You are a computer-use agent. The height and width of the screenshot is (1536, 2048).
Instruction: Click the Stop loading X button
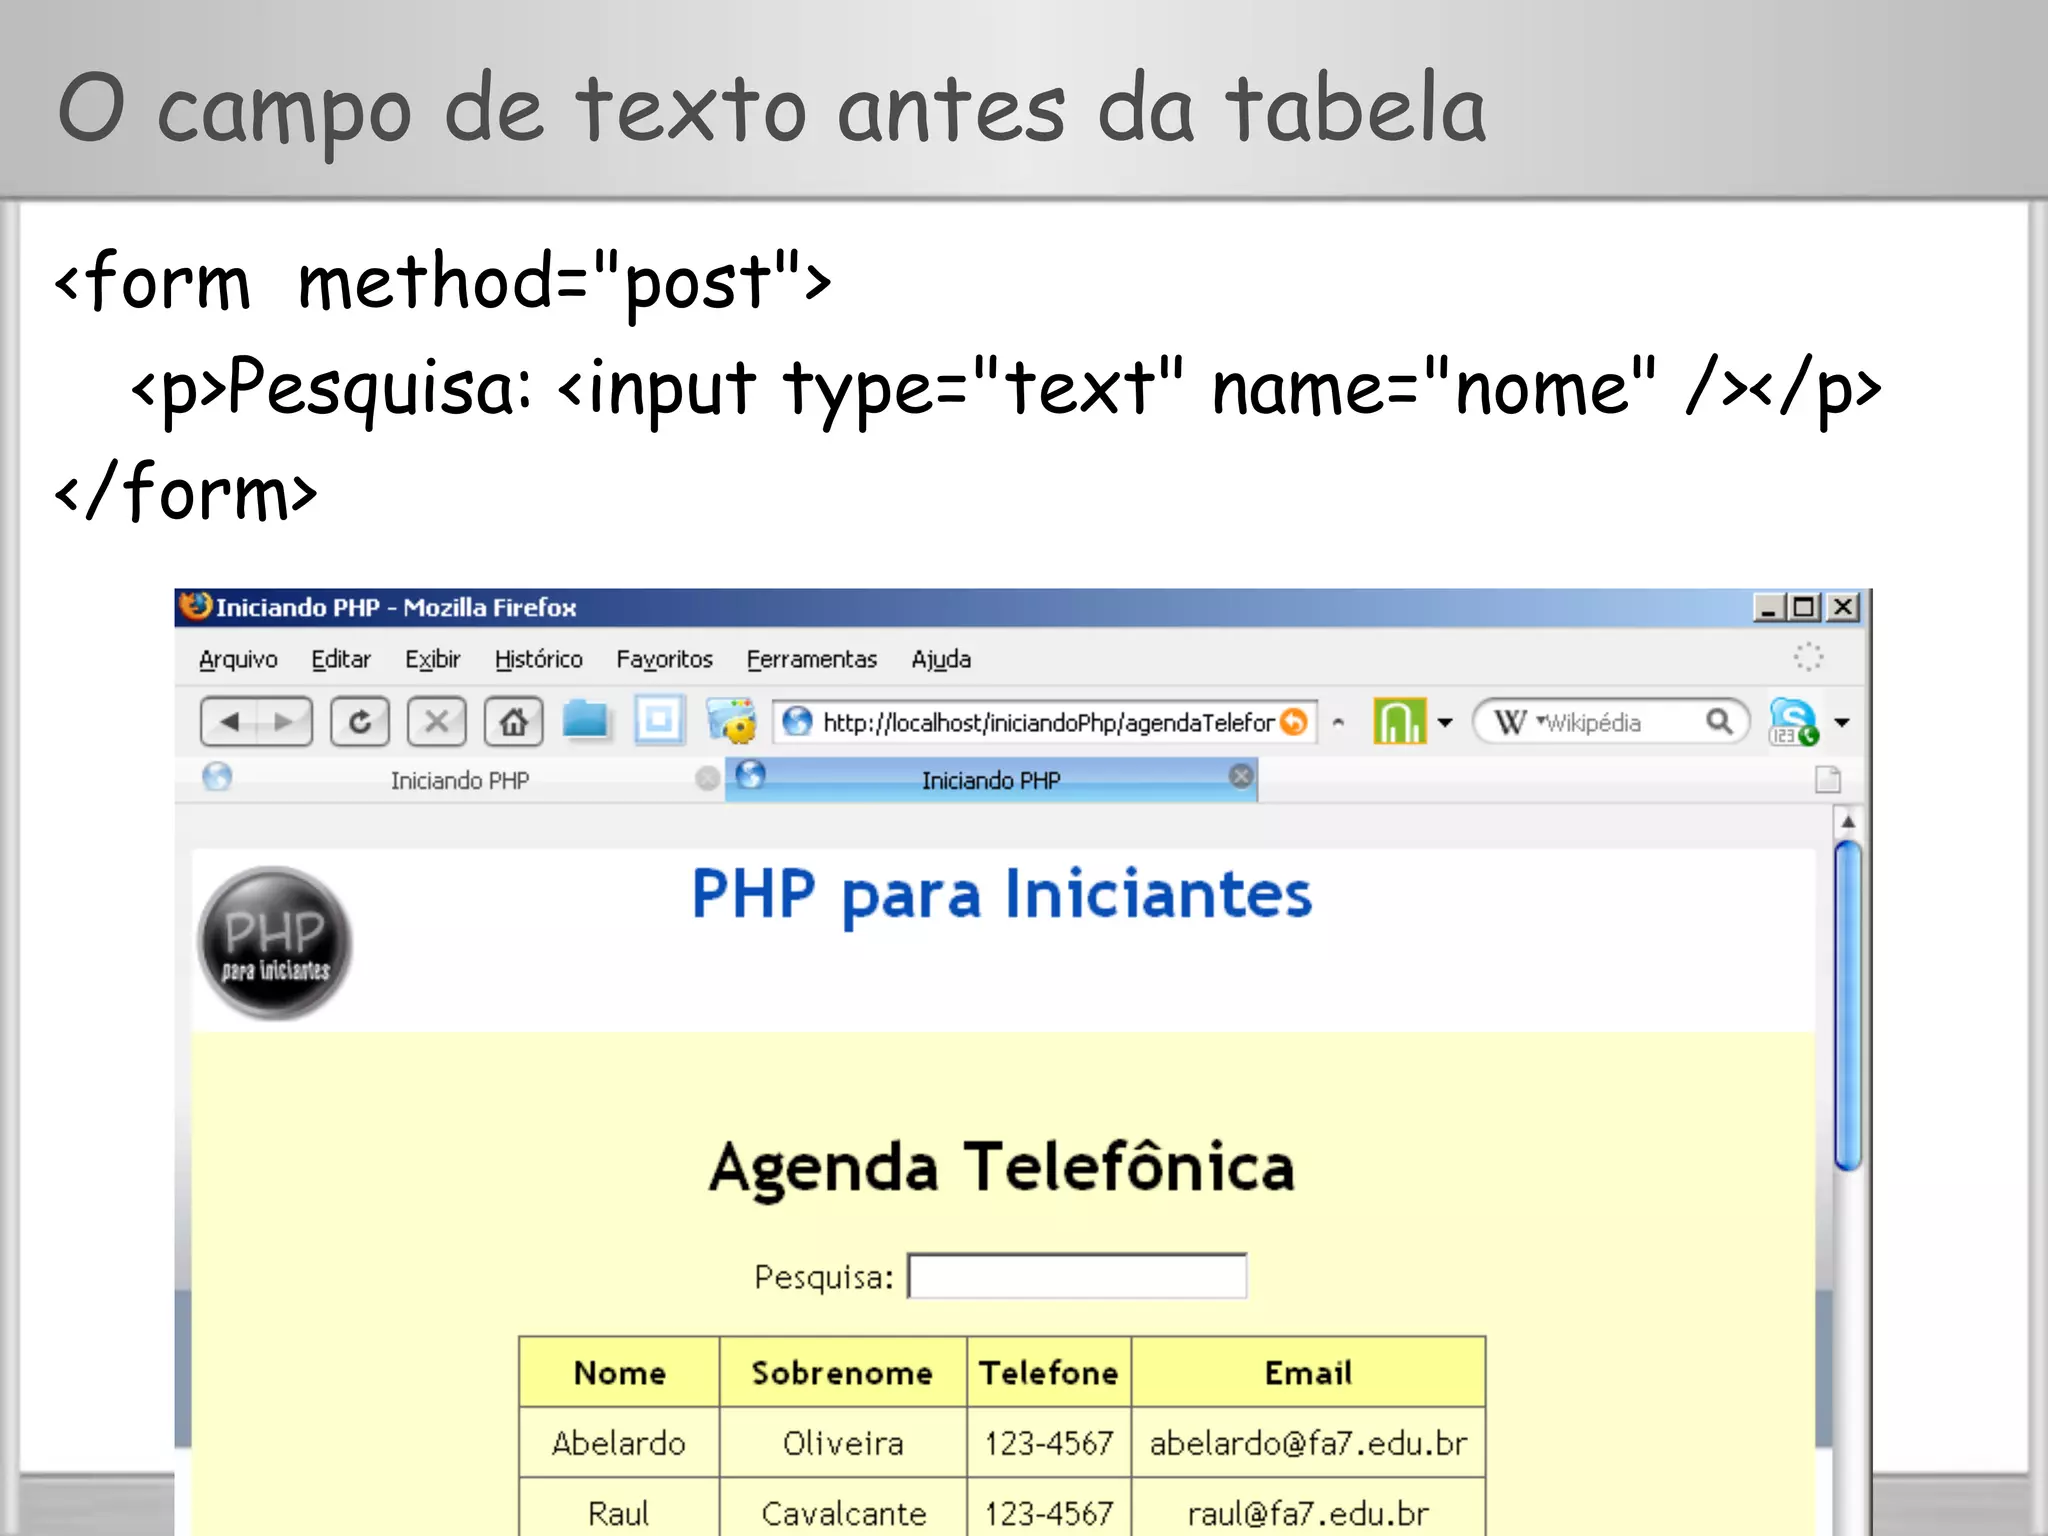(x=437, y=722)
